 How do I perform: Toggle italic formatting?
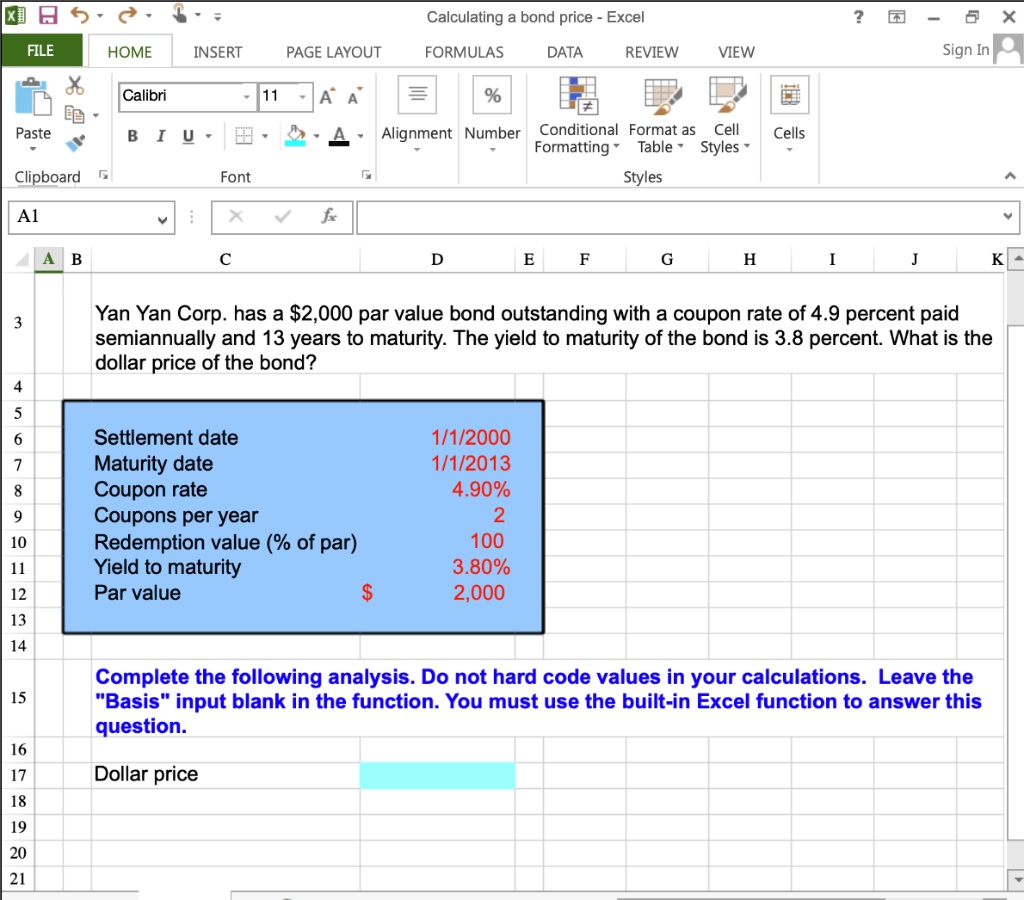tap(160, 135)
